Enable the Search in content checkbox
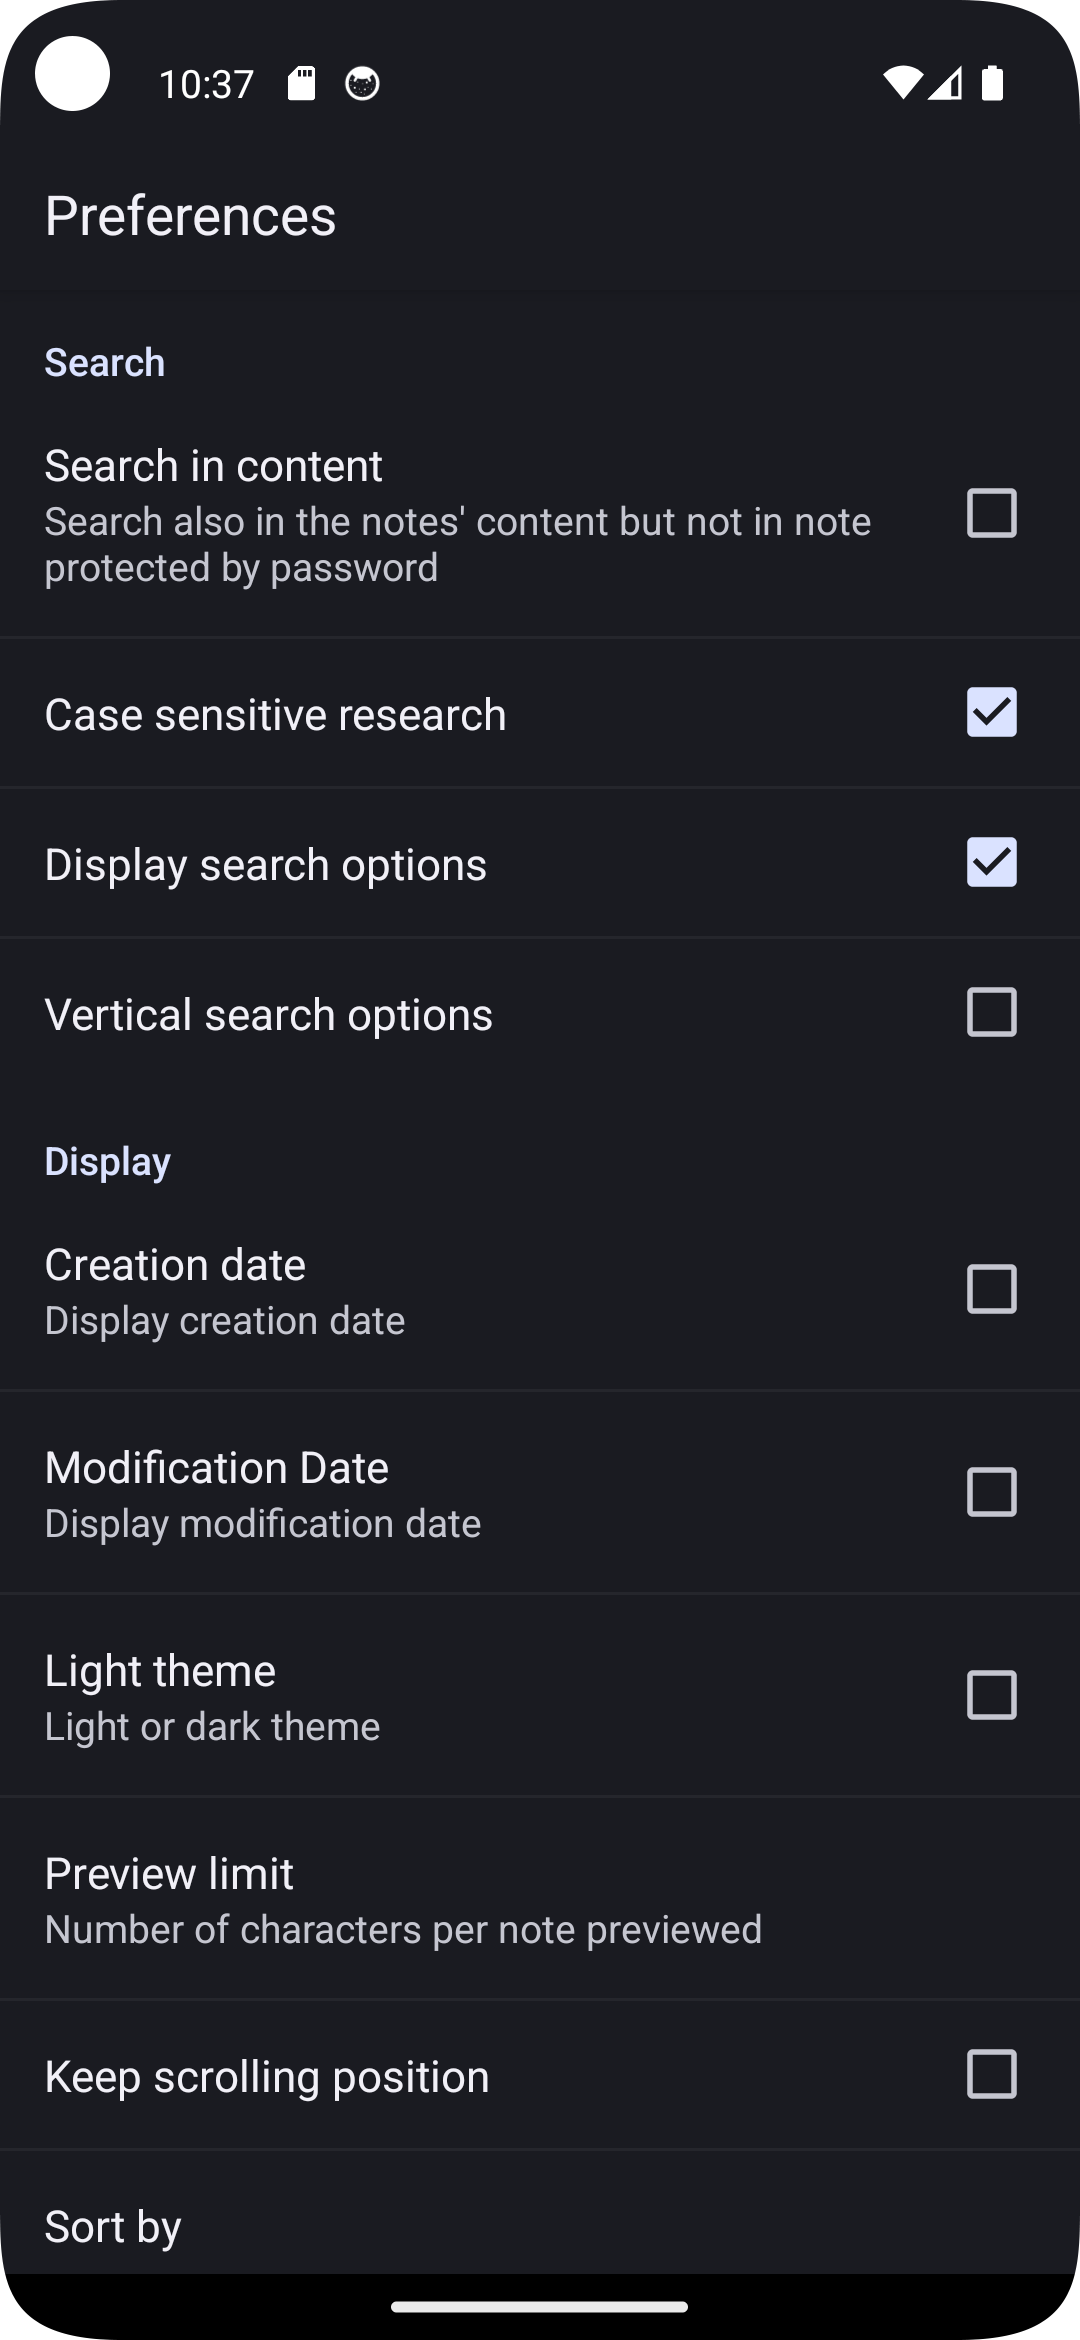The height and width of the screenshot is (2340, 1080). [991, 513]
